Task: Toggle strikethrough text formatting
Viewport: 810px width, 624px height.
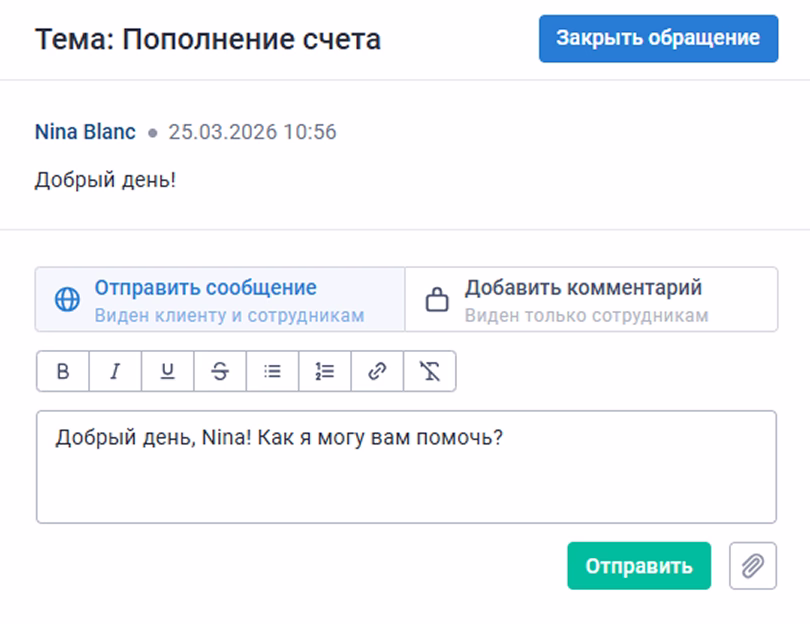Action: tap(220, 371)
